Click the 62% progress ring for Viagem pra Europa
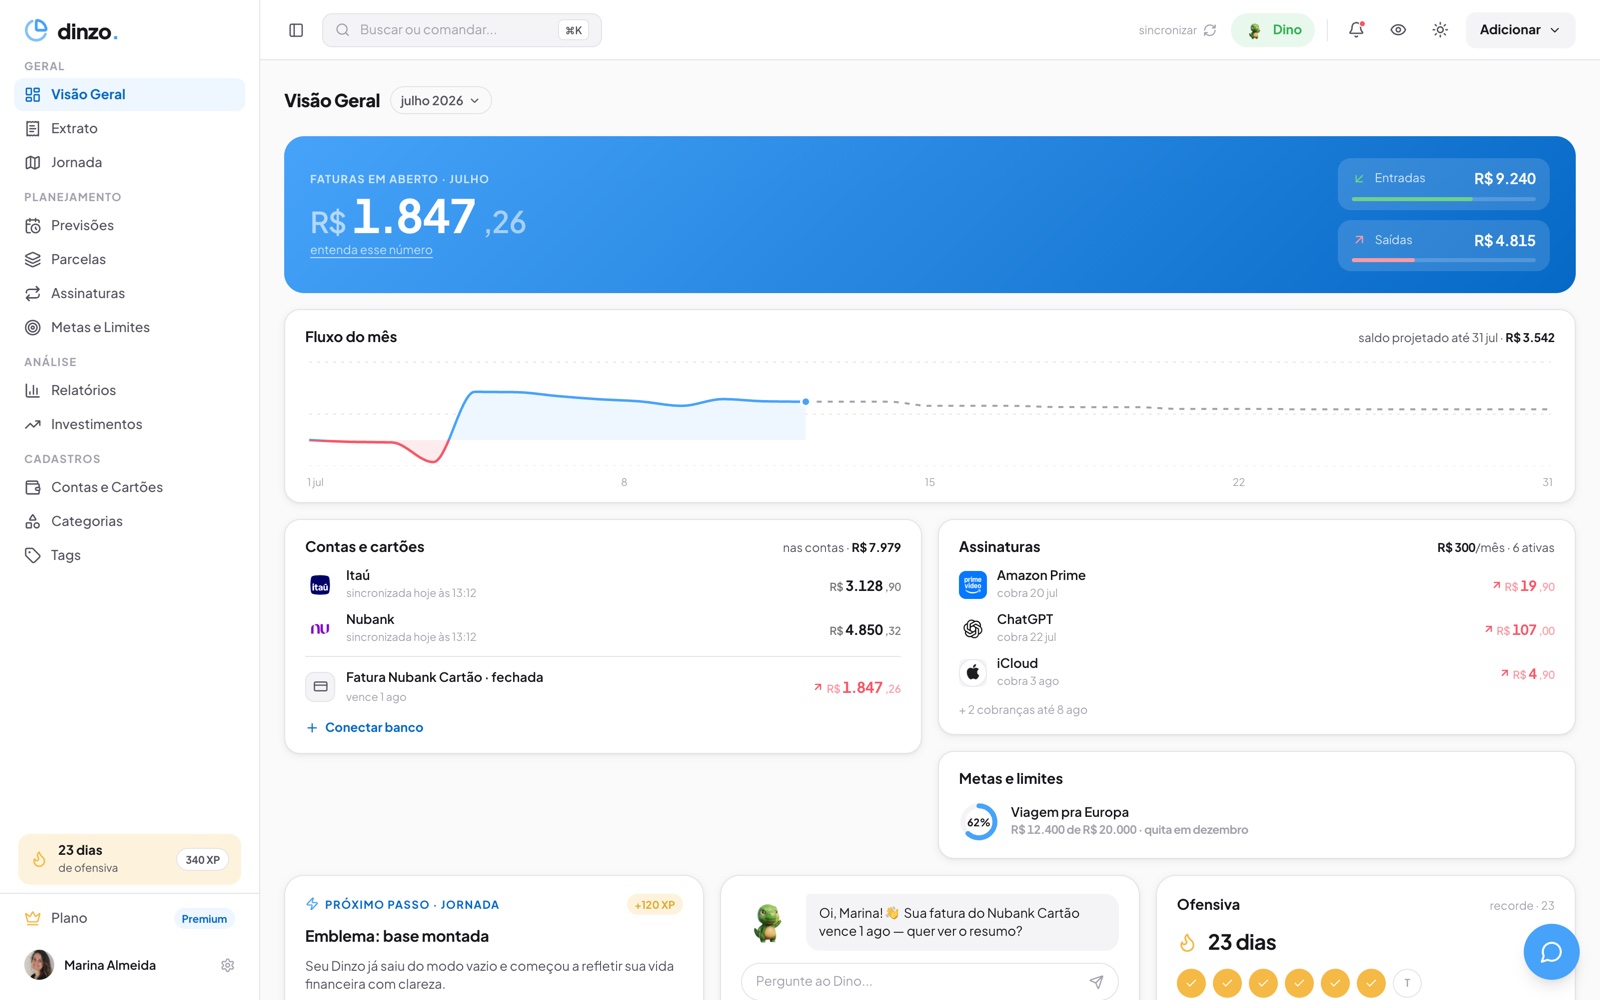 pos(979,822)
